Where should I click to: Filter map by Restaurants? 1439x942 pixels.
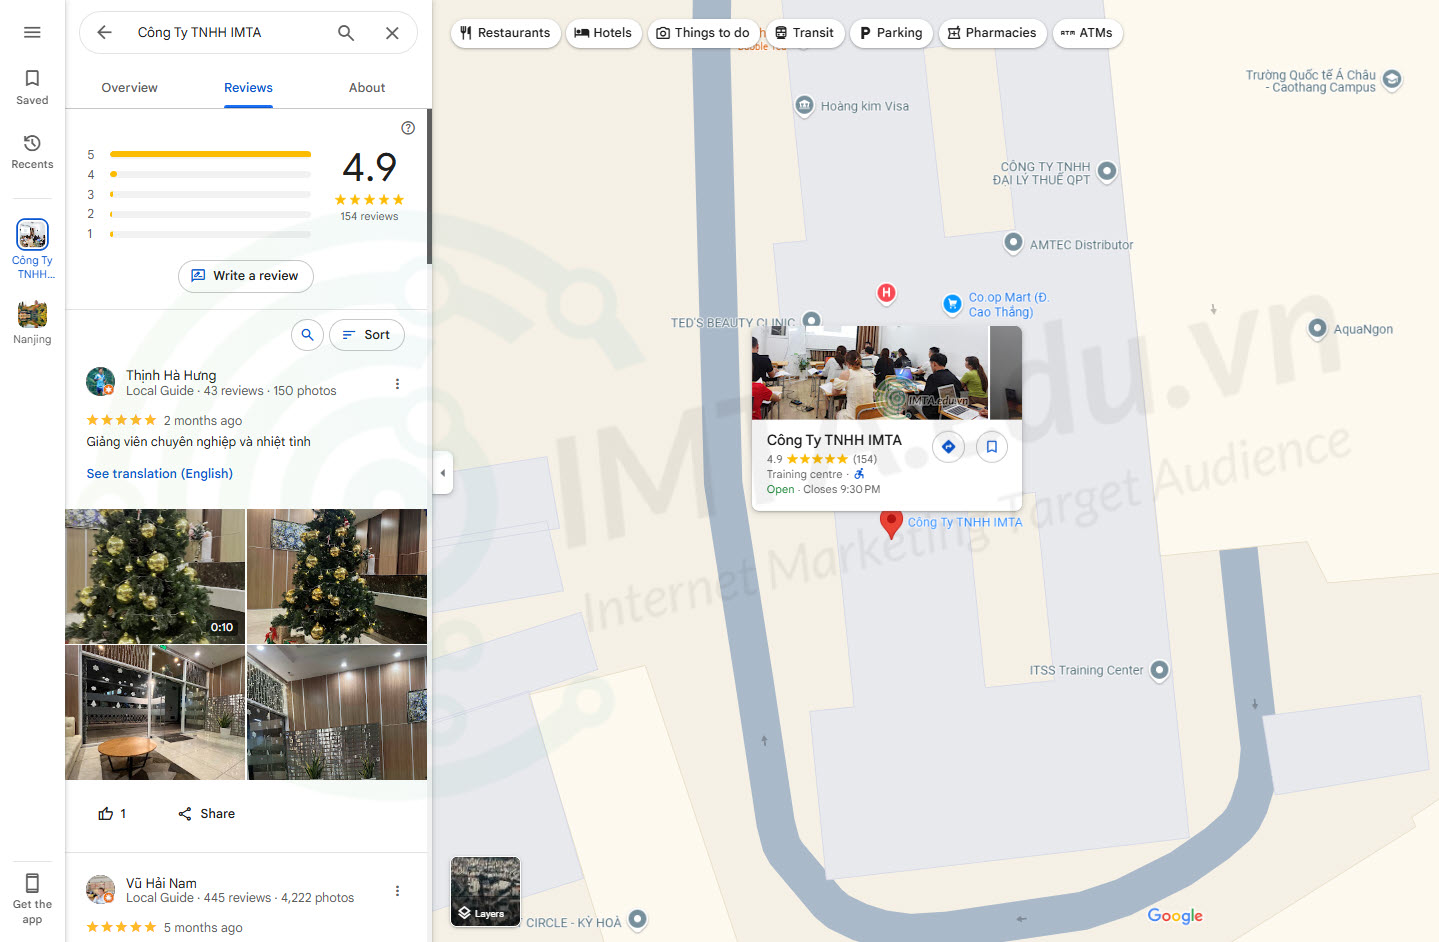(505, 33)
